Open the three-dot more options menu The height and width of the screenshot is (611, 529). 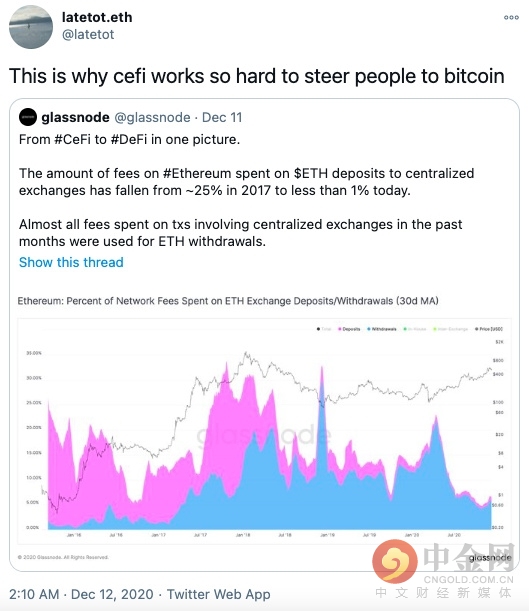(x=511, y=17)
